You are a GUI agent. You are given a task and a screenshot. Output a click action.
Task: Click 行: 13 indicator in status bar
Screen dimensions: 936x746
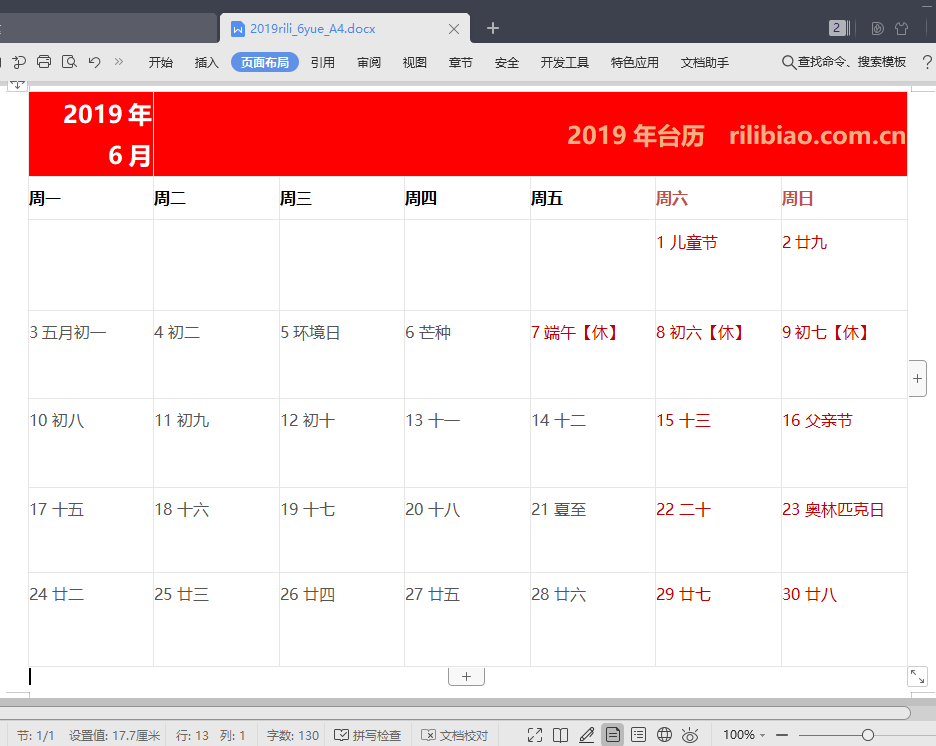[x=192, y=736]
